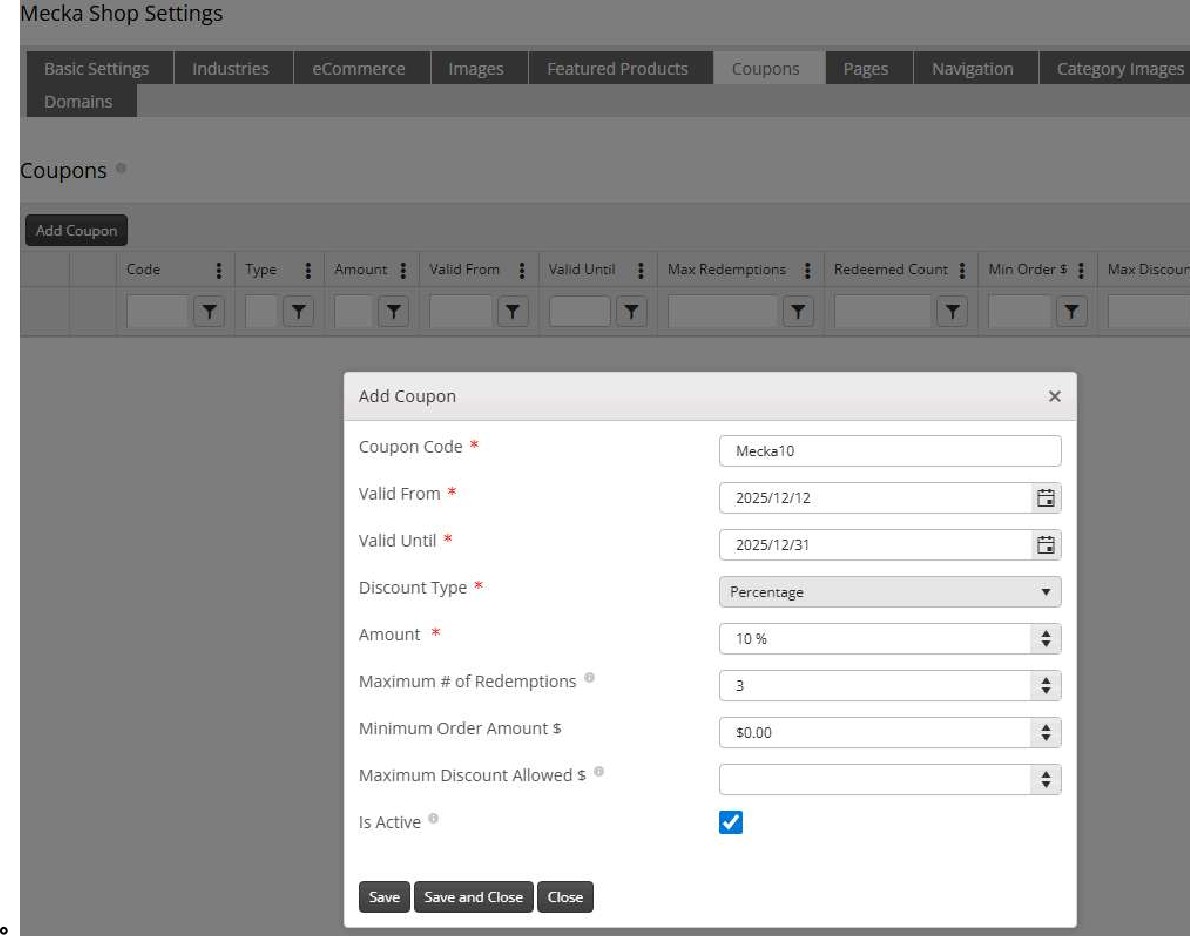Click the Maximum Redemptions spinner arrows
The width and height of the screenshot is (1190, 936).
point(1045,686)
